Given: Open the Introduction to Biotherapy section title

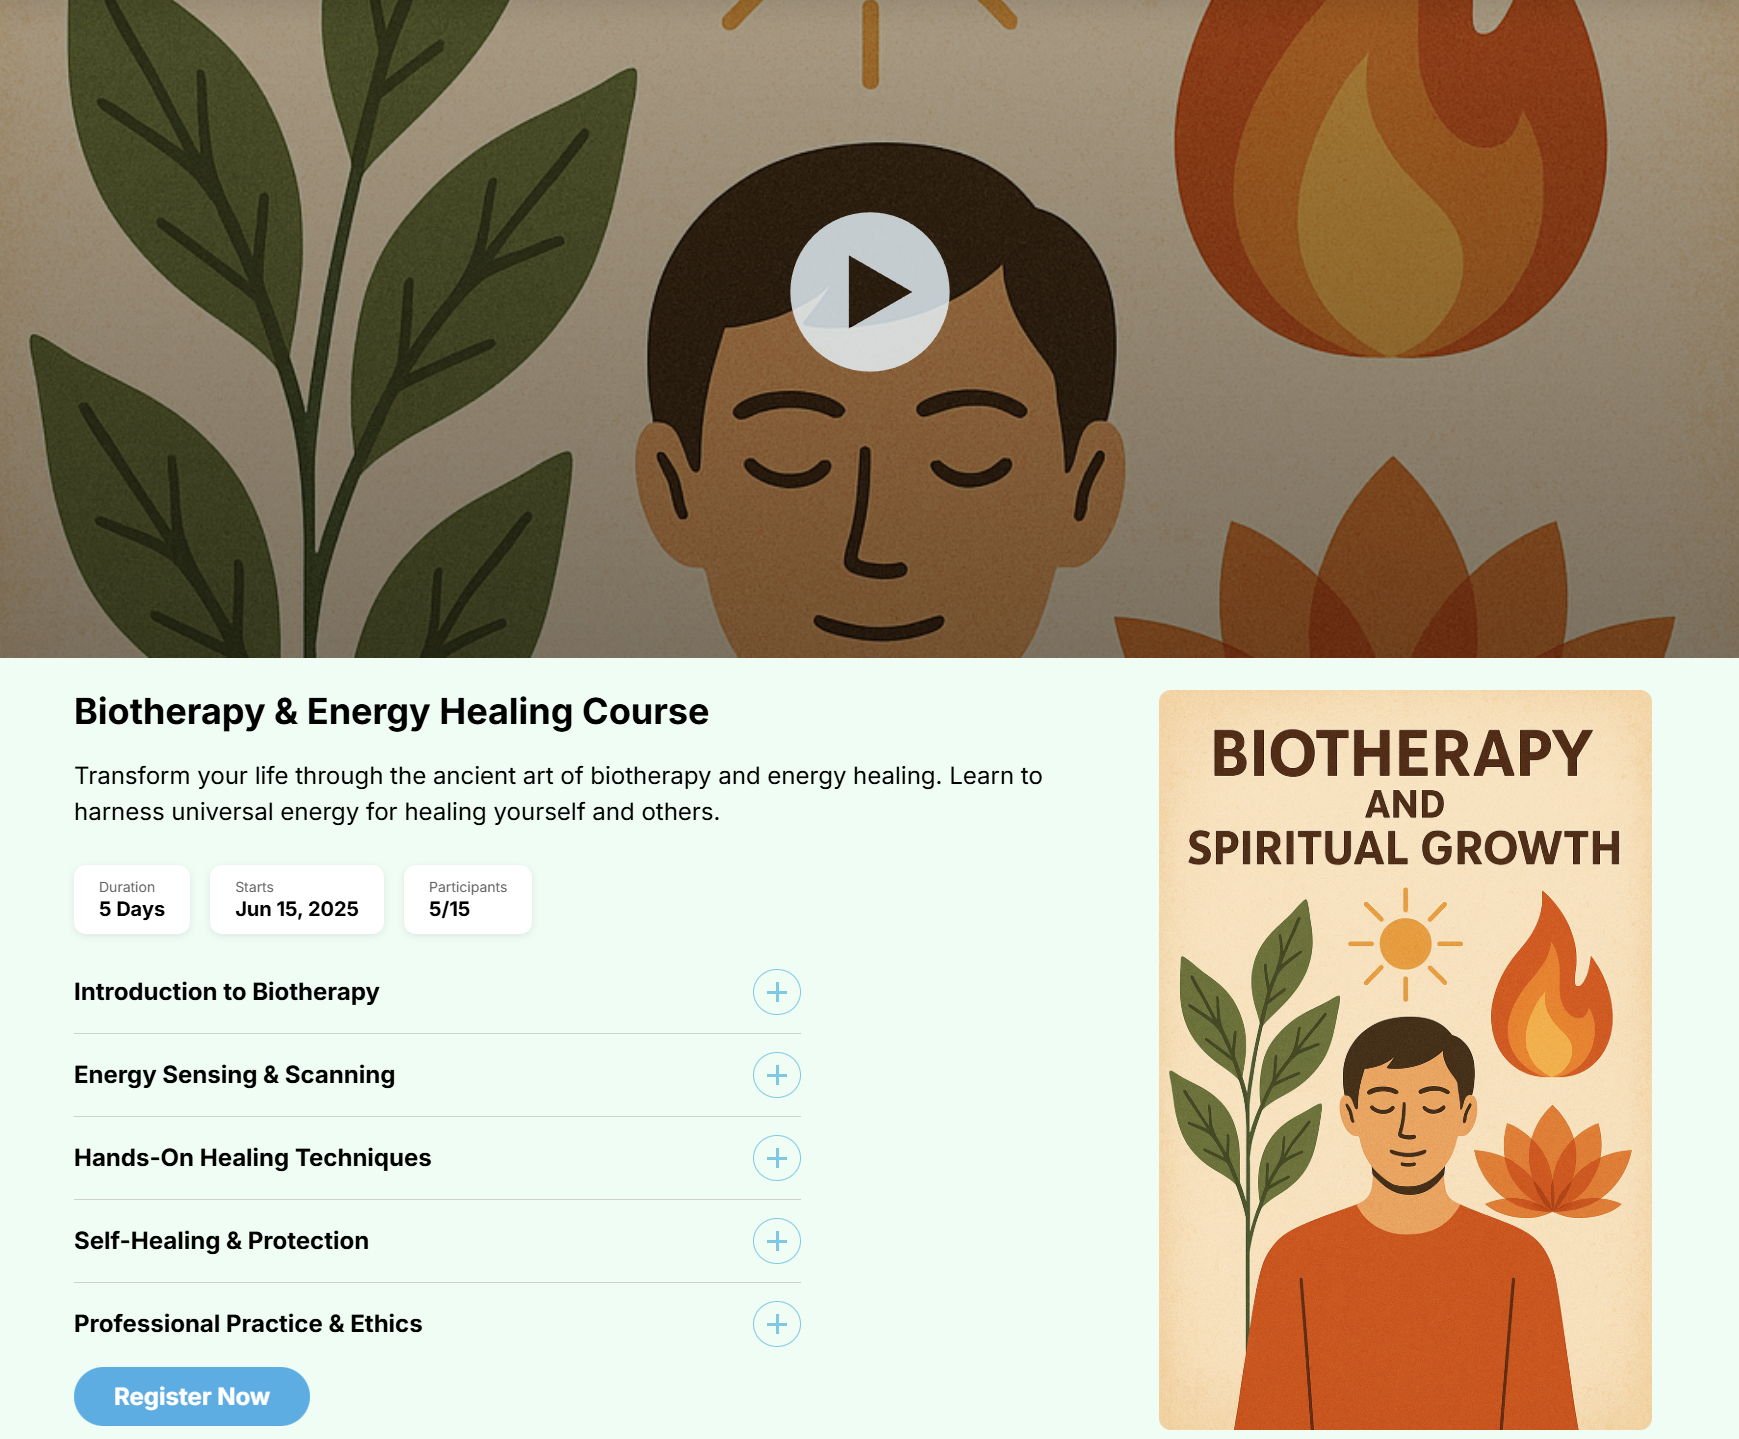Looking at the screenshot, I should pos(227,992).
